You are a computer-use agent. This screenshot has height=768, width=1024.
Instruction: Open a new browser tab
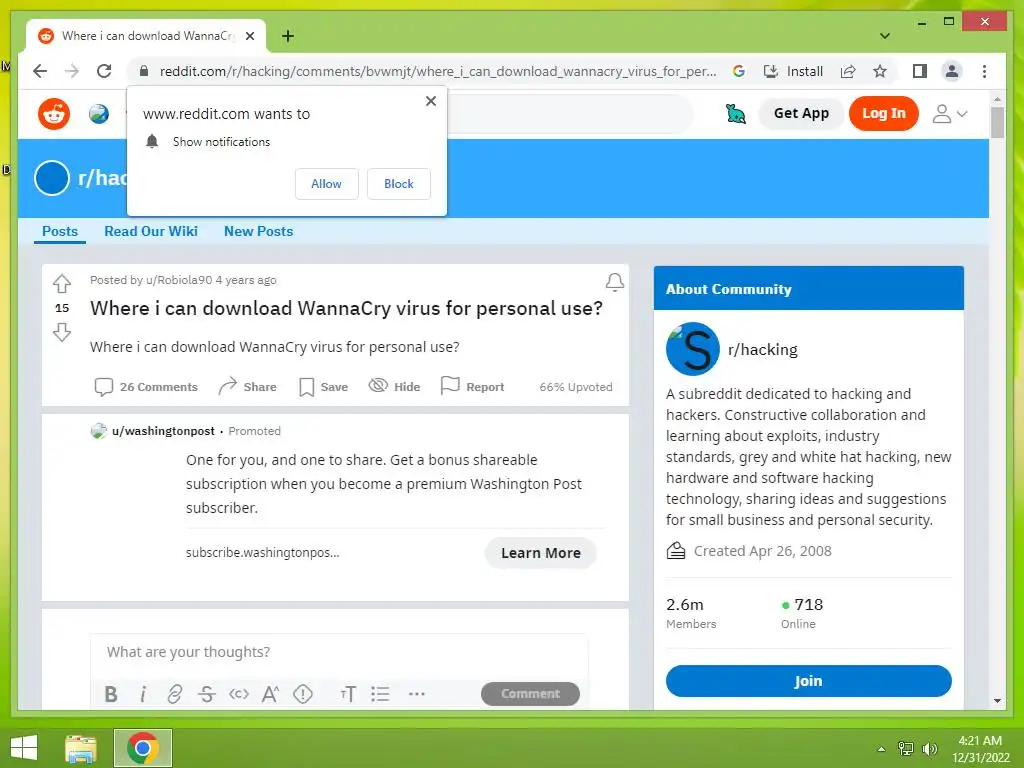288,36
